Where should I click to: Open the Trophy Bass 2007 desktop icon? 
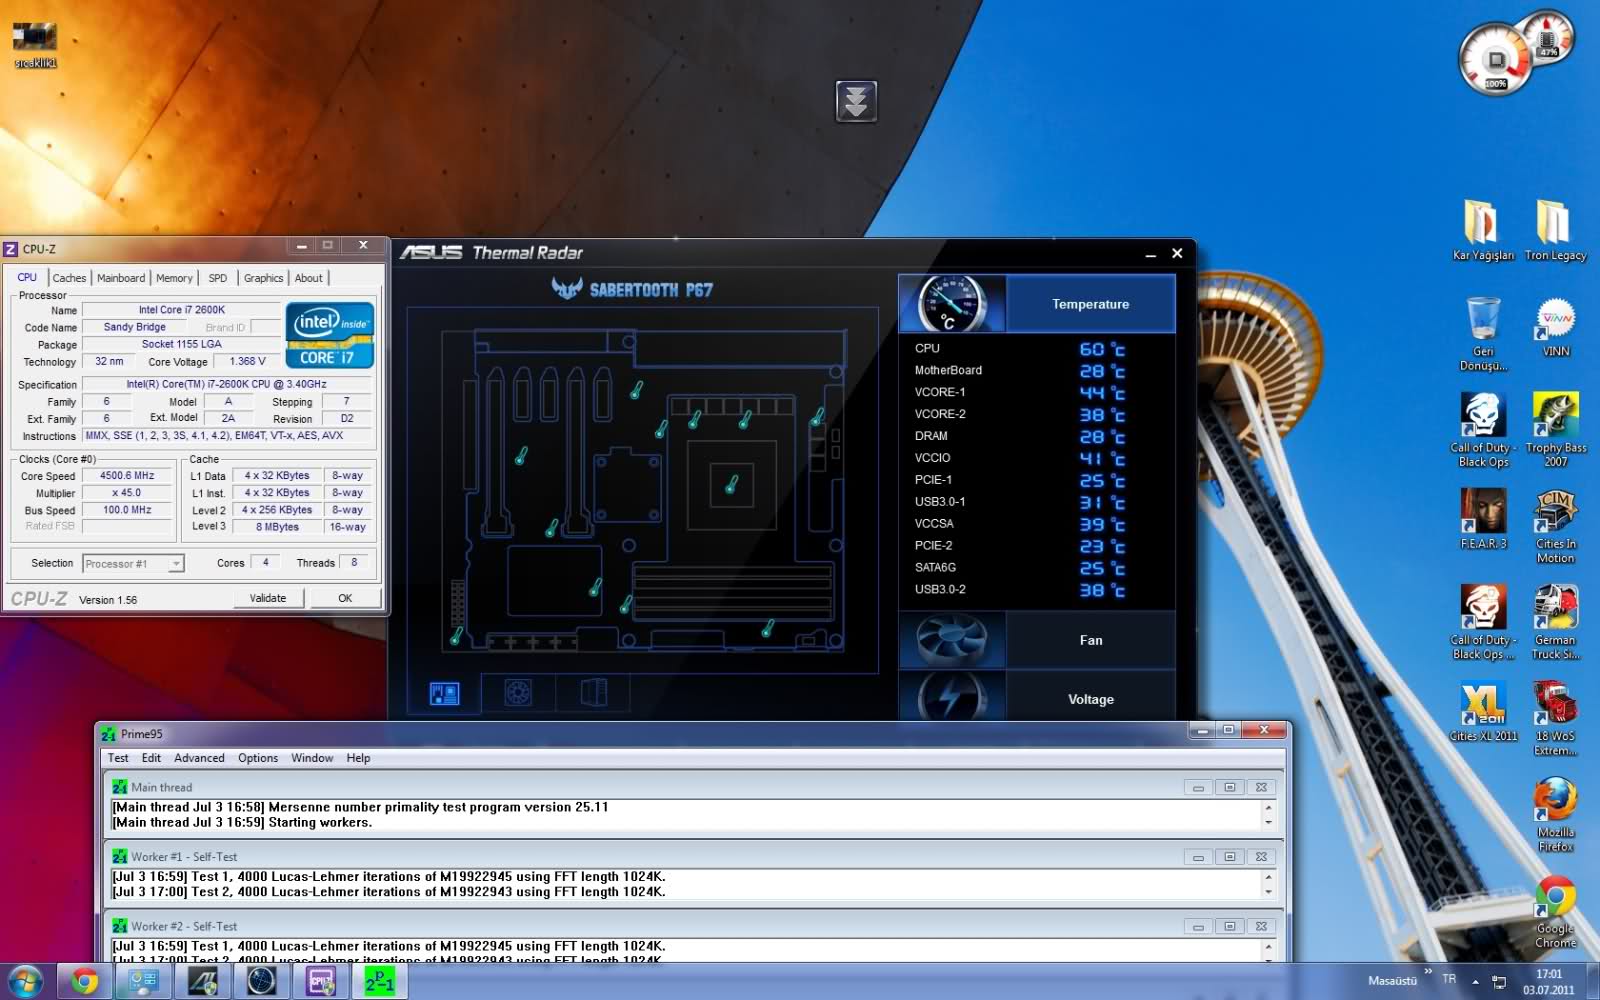pyautogui.click(x=1555, y=429)
